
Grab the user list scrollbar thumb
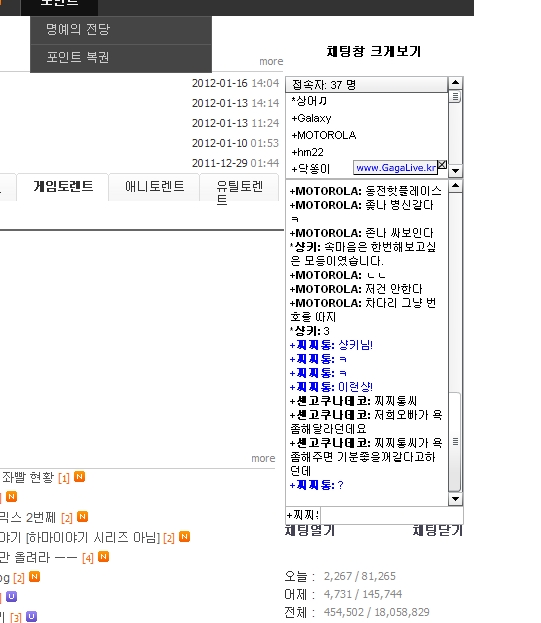pos(455,97)
